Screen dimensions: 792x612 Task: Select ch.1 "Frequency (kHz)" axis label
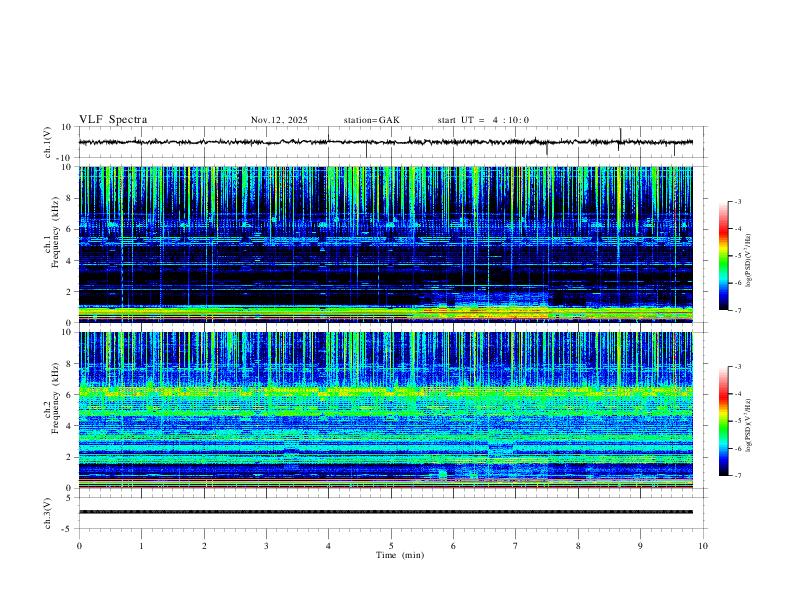pos(56,233)
